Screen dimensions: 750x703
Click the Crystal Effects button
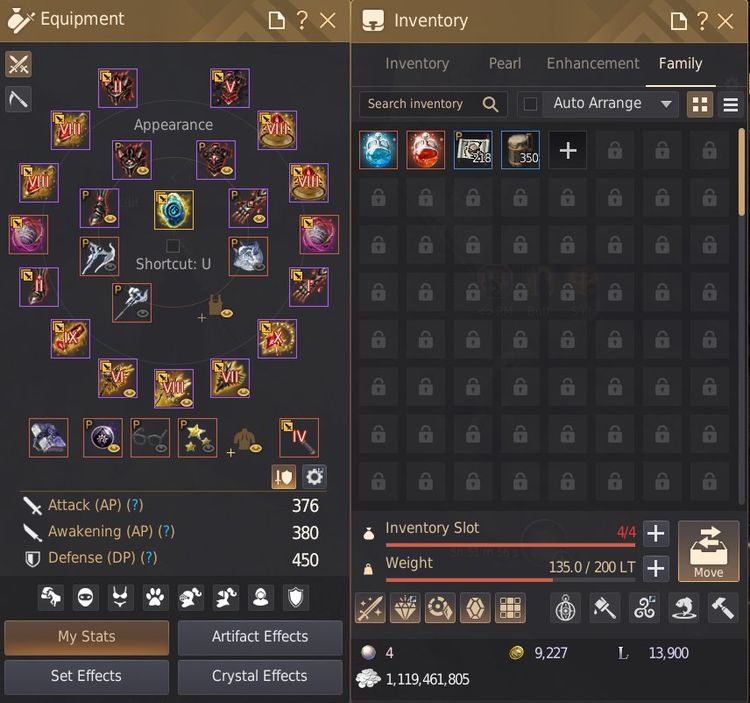pos(260,676)
